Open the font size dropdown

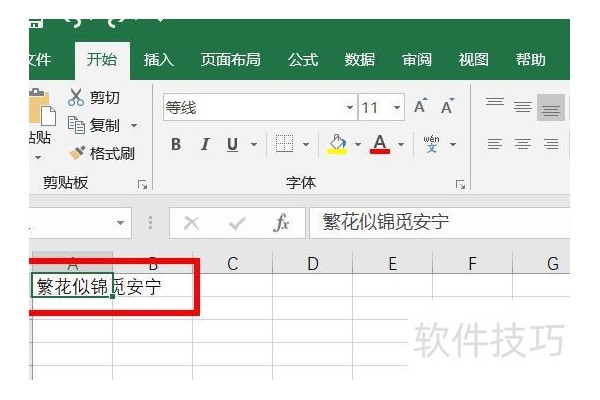397,108
